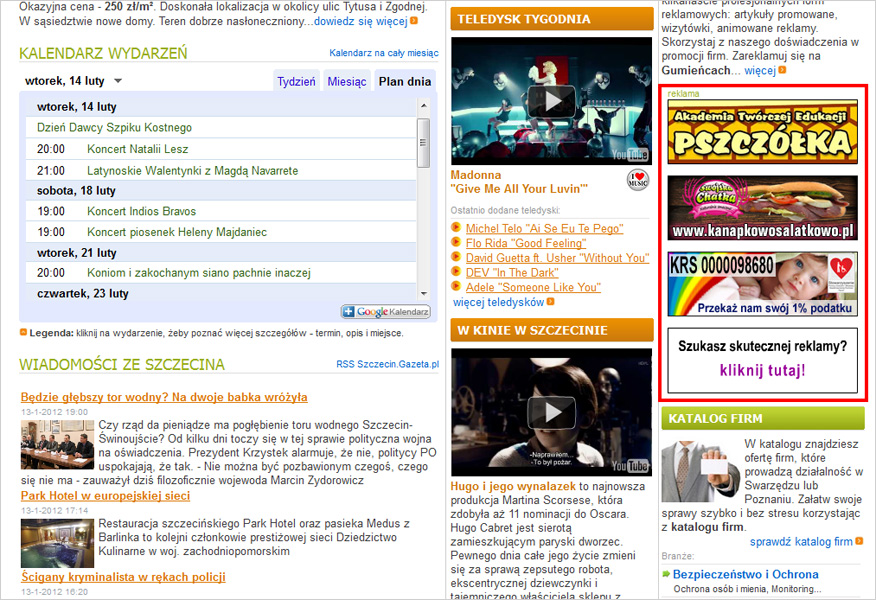Click the 'wtorek, 21 luty' date row
The height and width of the screenshot is (600, 876).
coord(221,253)
